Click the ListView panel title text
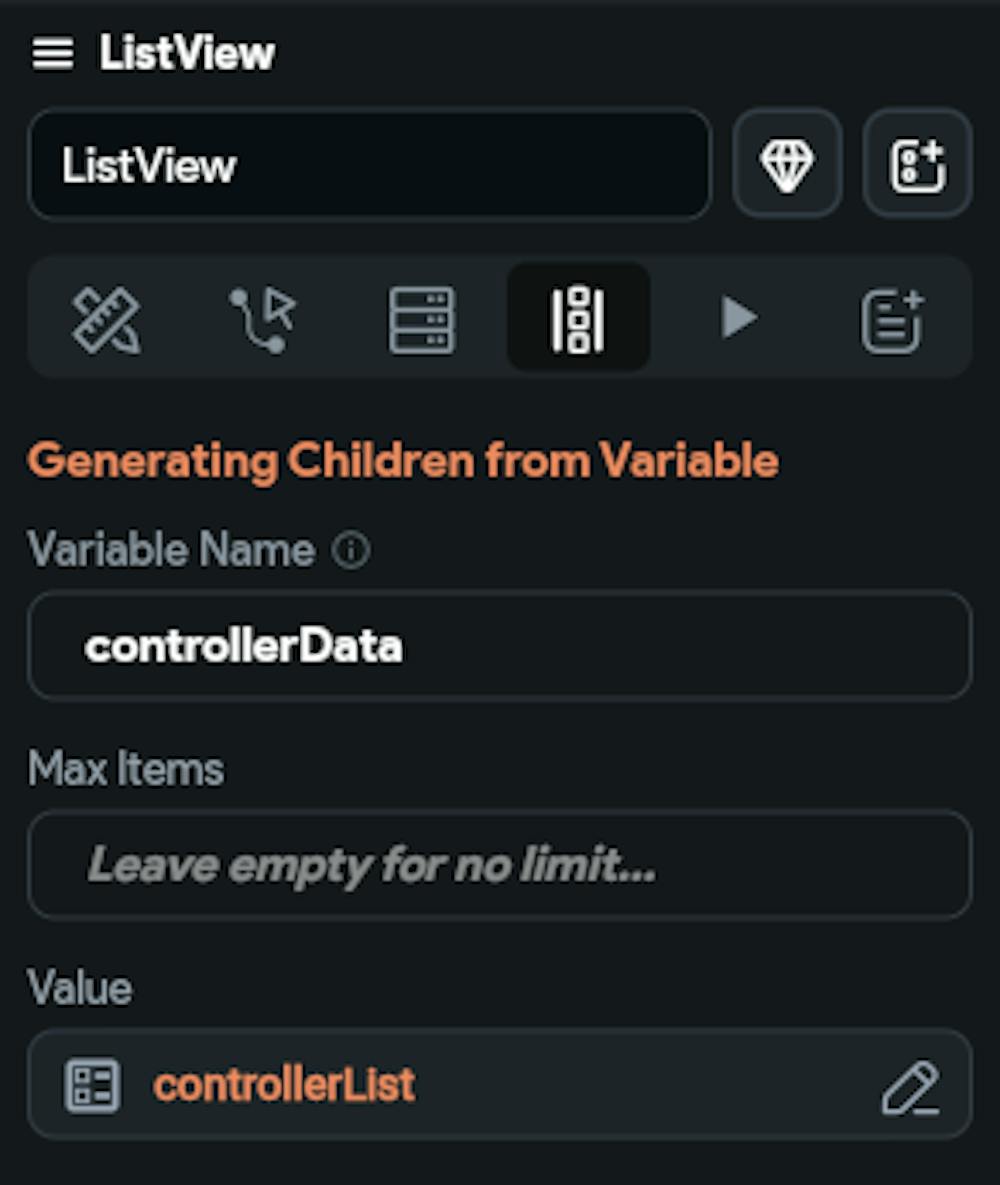Image resolution: width=1000 pixels, height=1185 pixels. [187, 54]
